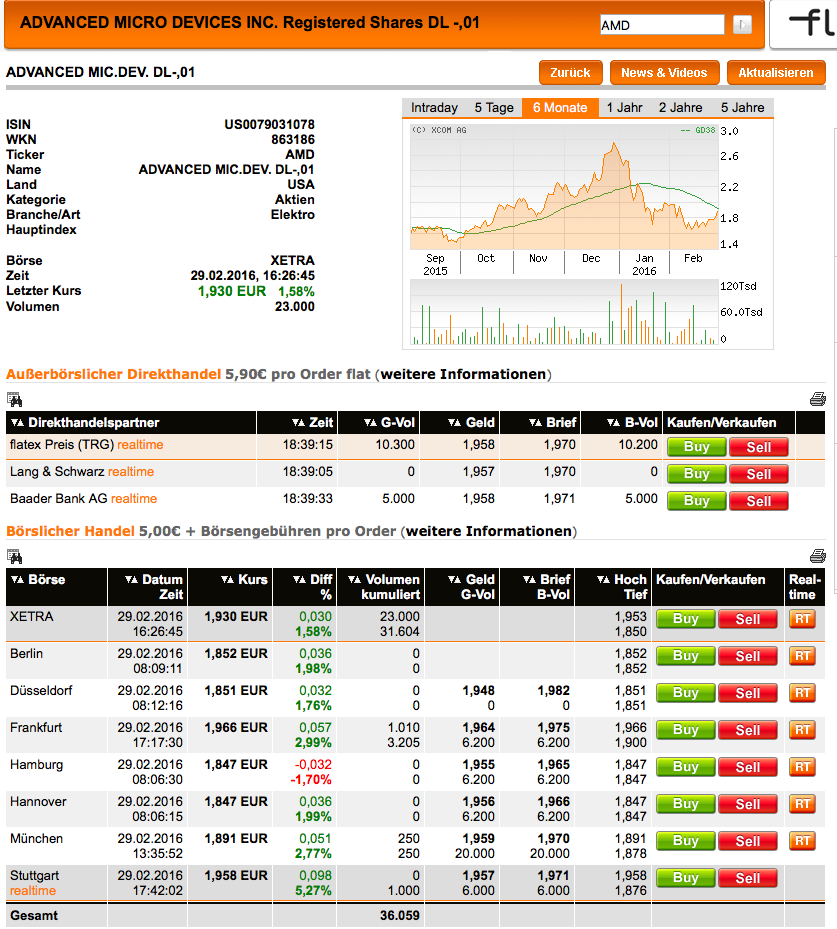The height and width of the screenshot is (929, 837).
Task: Focus the AMD symbol search field
Action: [x=662, y=25]
